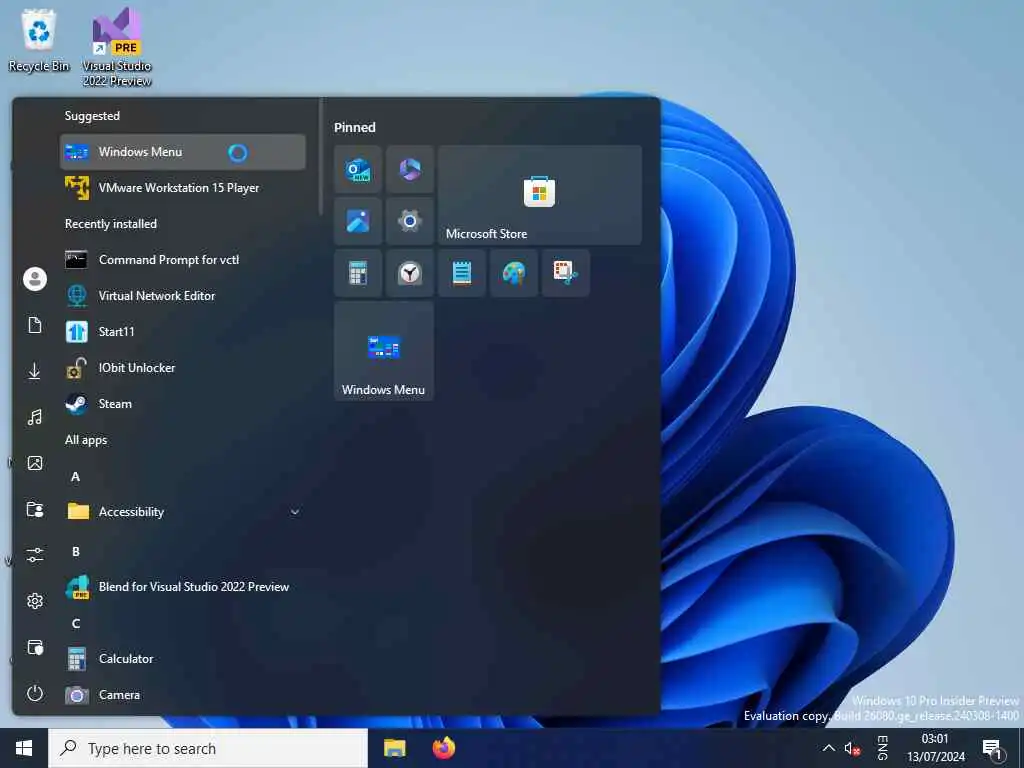
Task: Open the Paint pinned tile
Action: coord(514,273)
